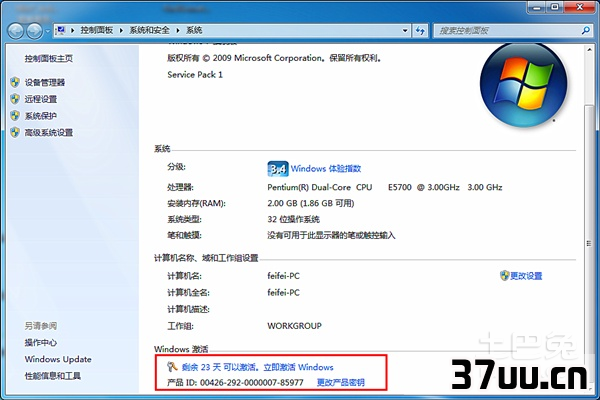Click the shield icon beside 设备管理器
The height and width of the screenshot is (400, 600).
[15, 82]
